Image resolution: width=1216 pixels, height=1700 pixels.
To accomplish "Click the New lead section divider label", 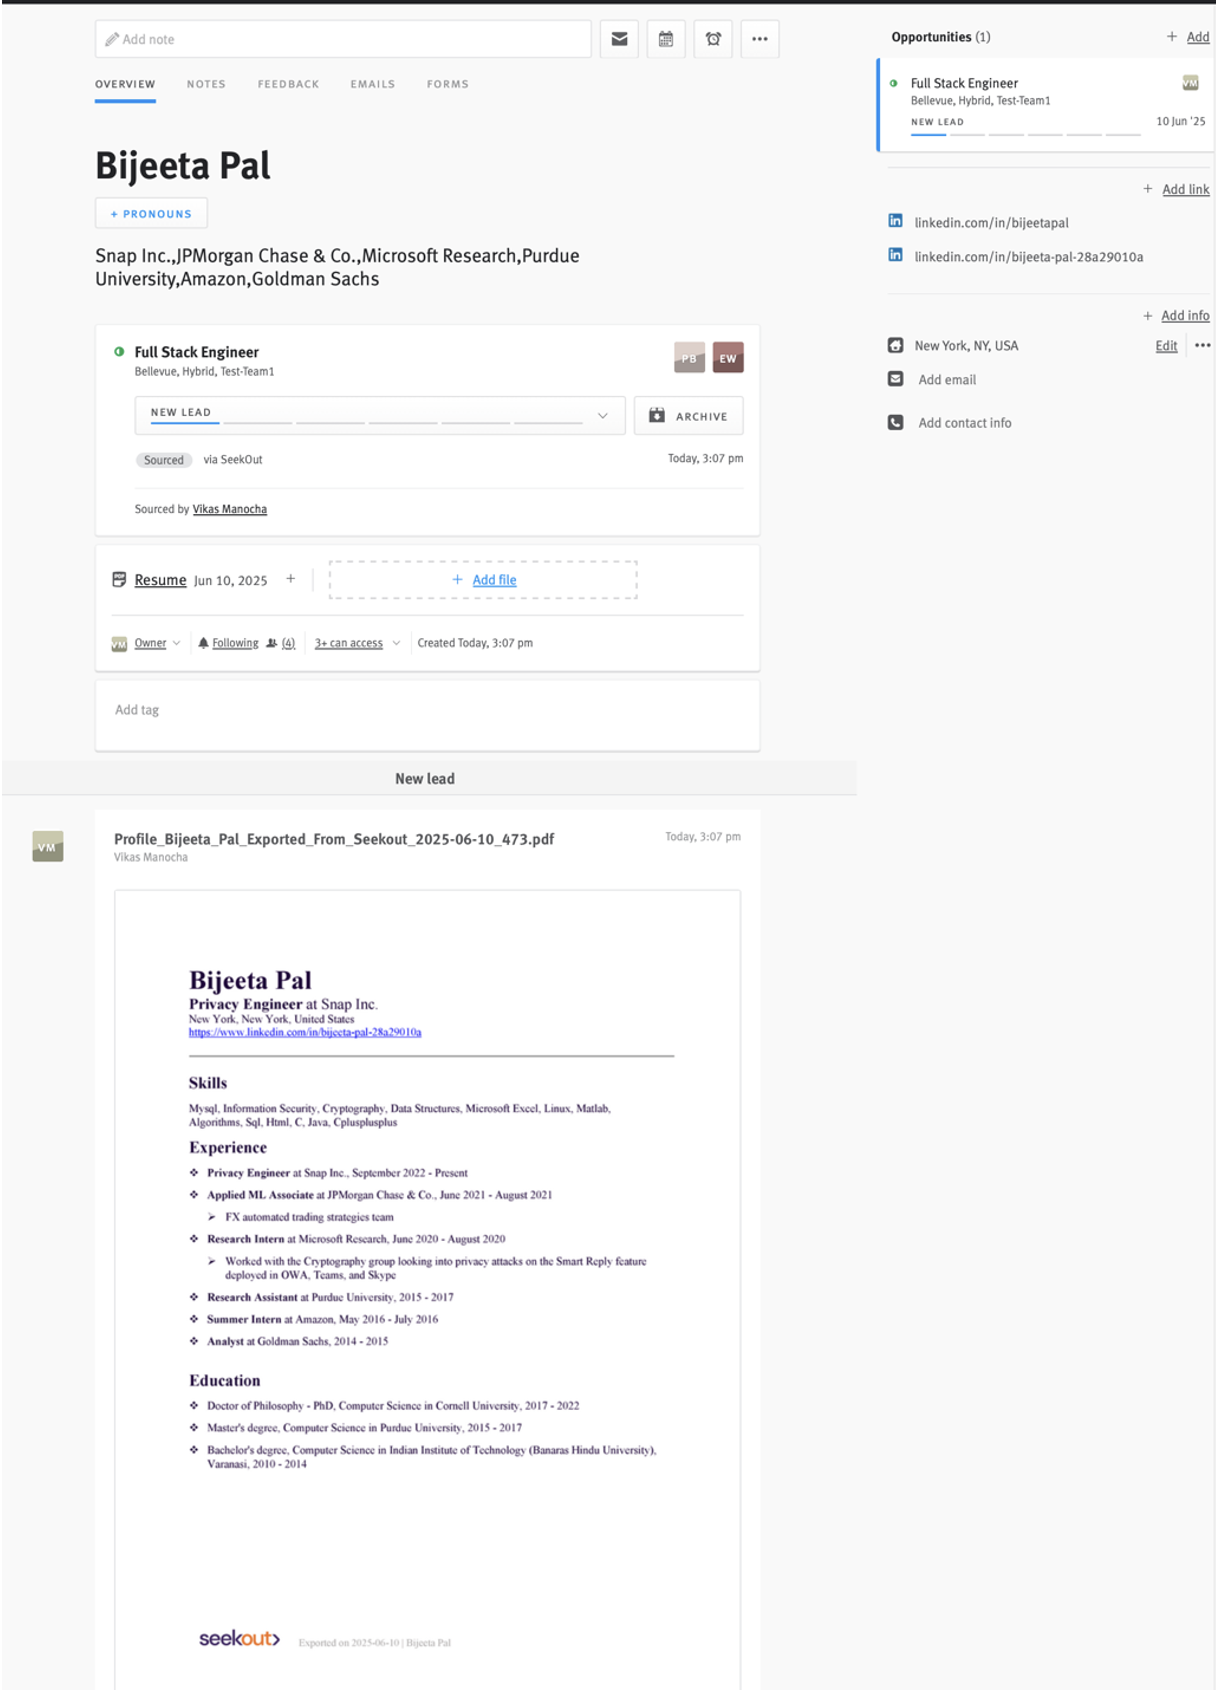I will [425, 779].
